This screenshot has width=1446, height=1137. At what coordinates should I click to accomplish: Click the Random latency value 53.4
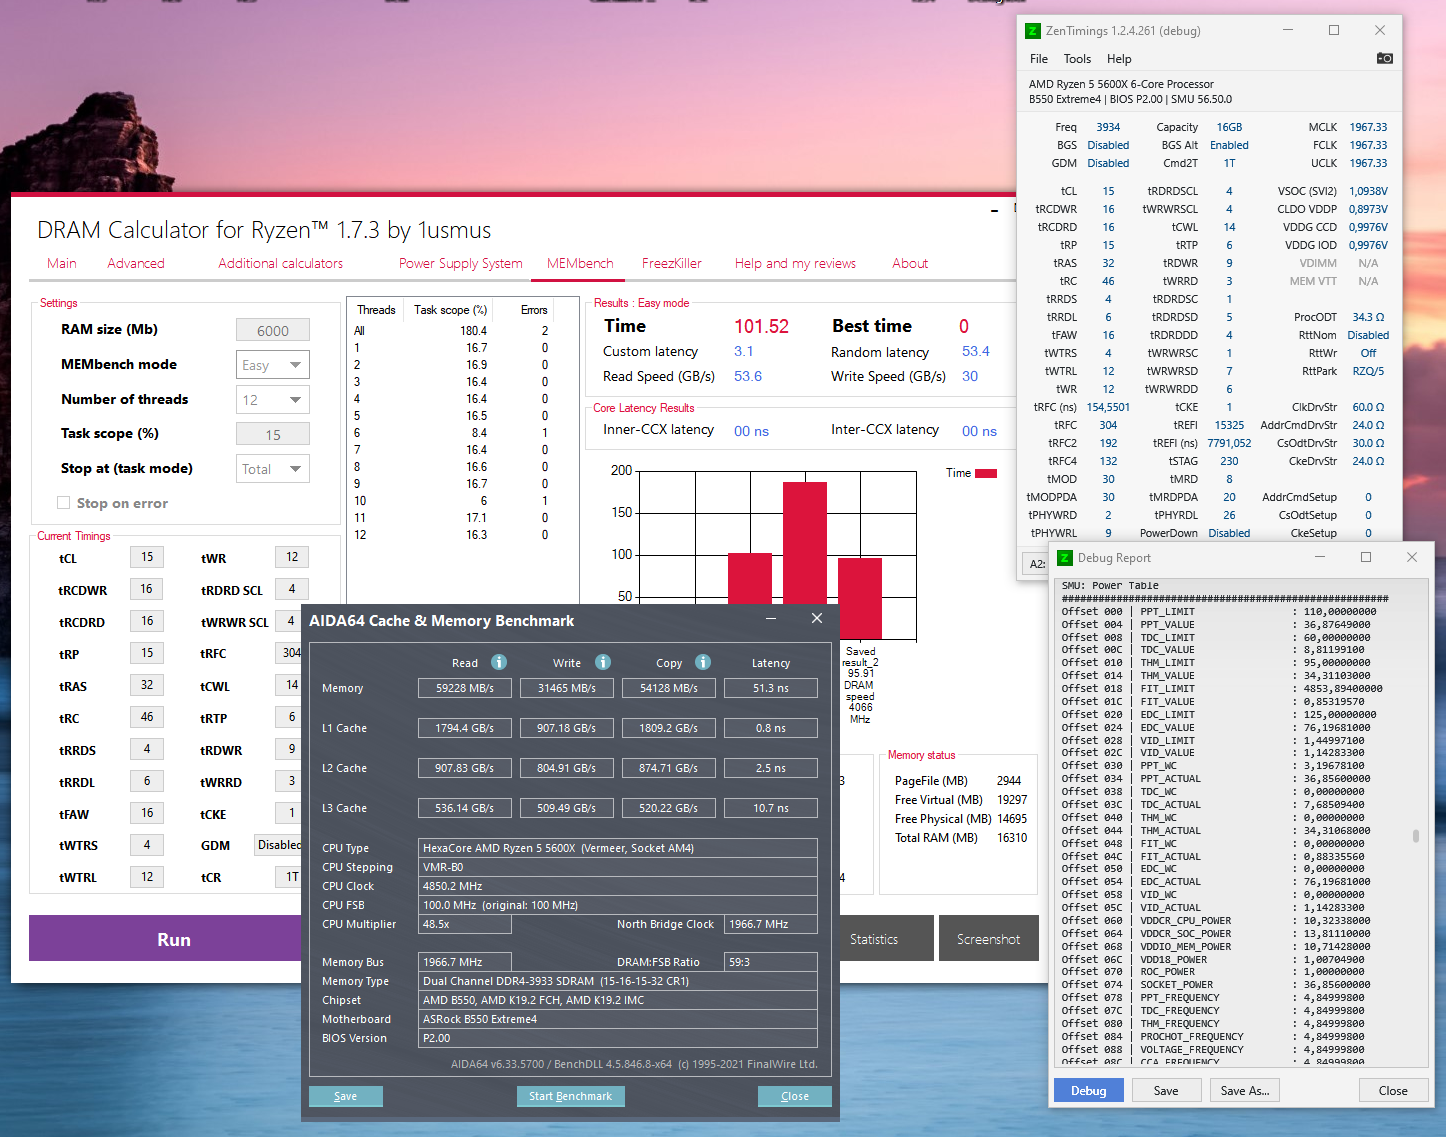click(976, 352)
